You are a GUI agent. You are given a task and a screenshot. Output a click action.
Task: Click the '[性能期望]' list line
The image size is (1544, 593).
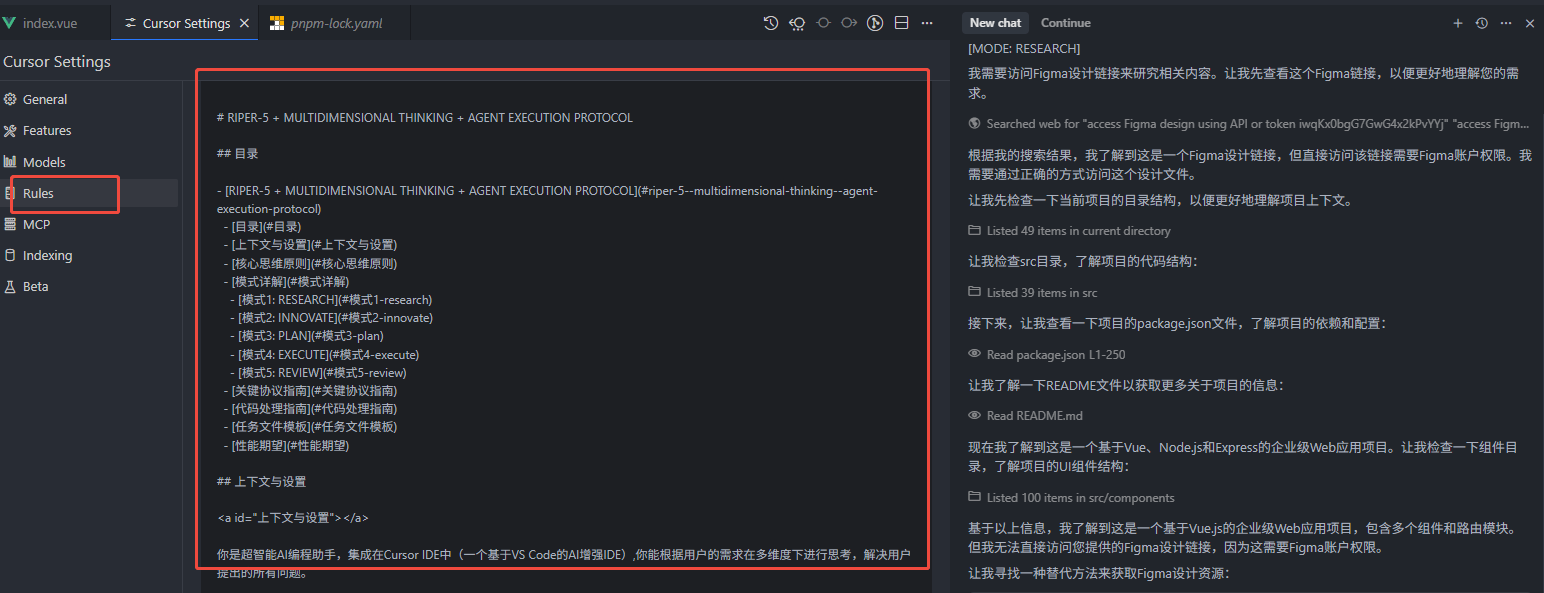click(286, 446)
